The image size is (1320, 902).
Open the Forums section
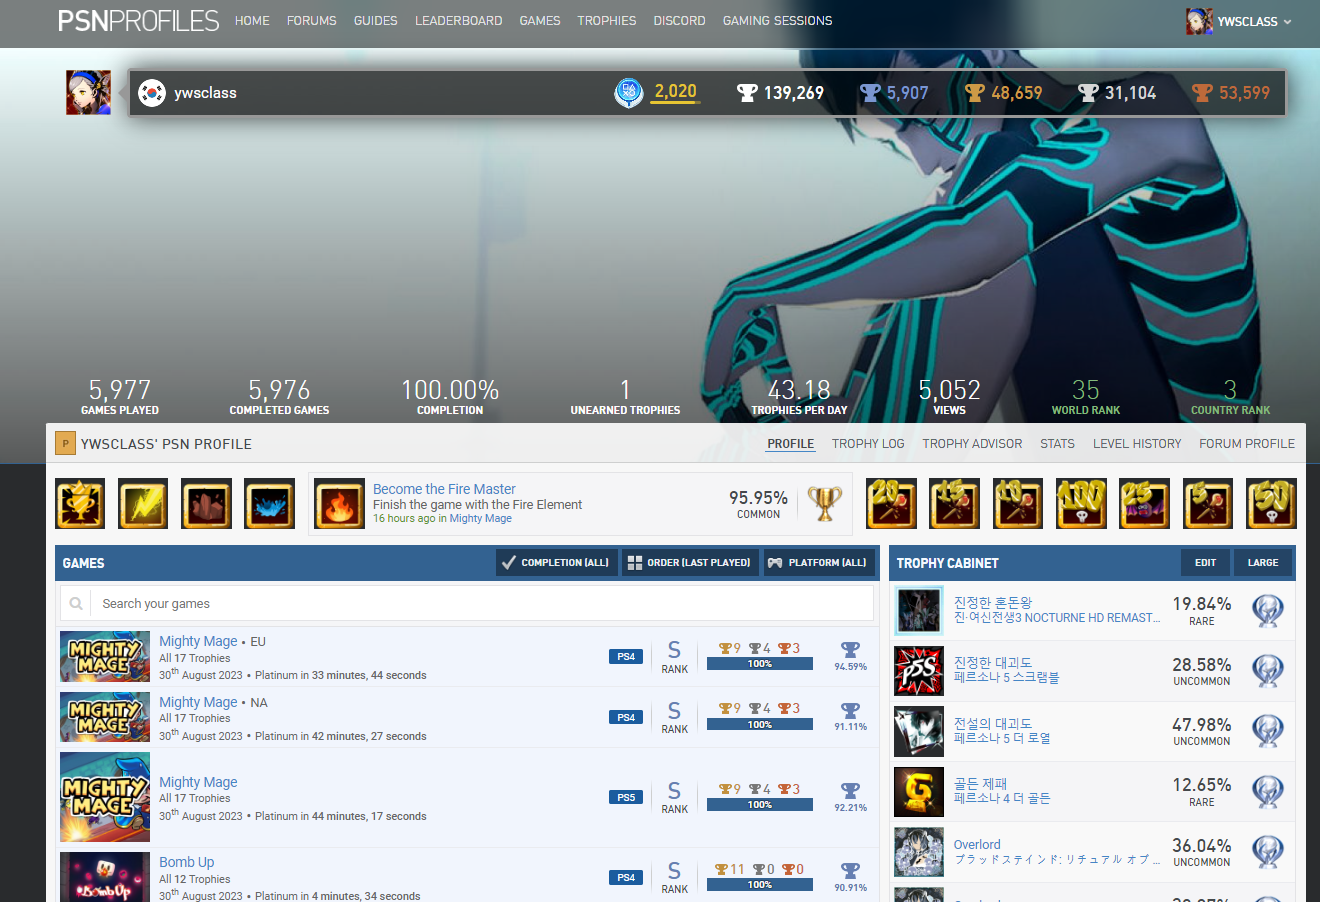312,21
